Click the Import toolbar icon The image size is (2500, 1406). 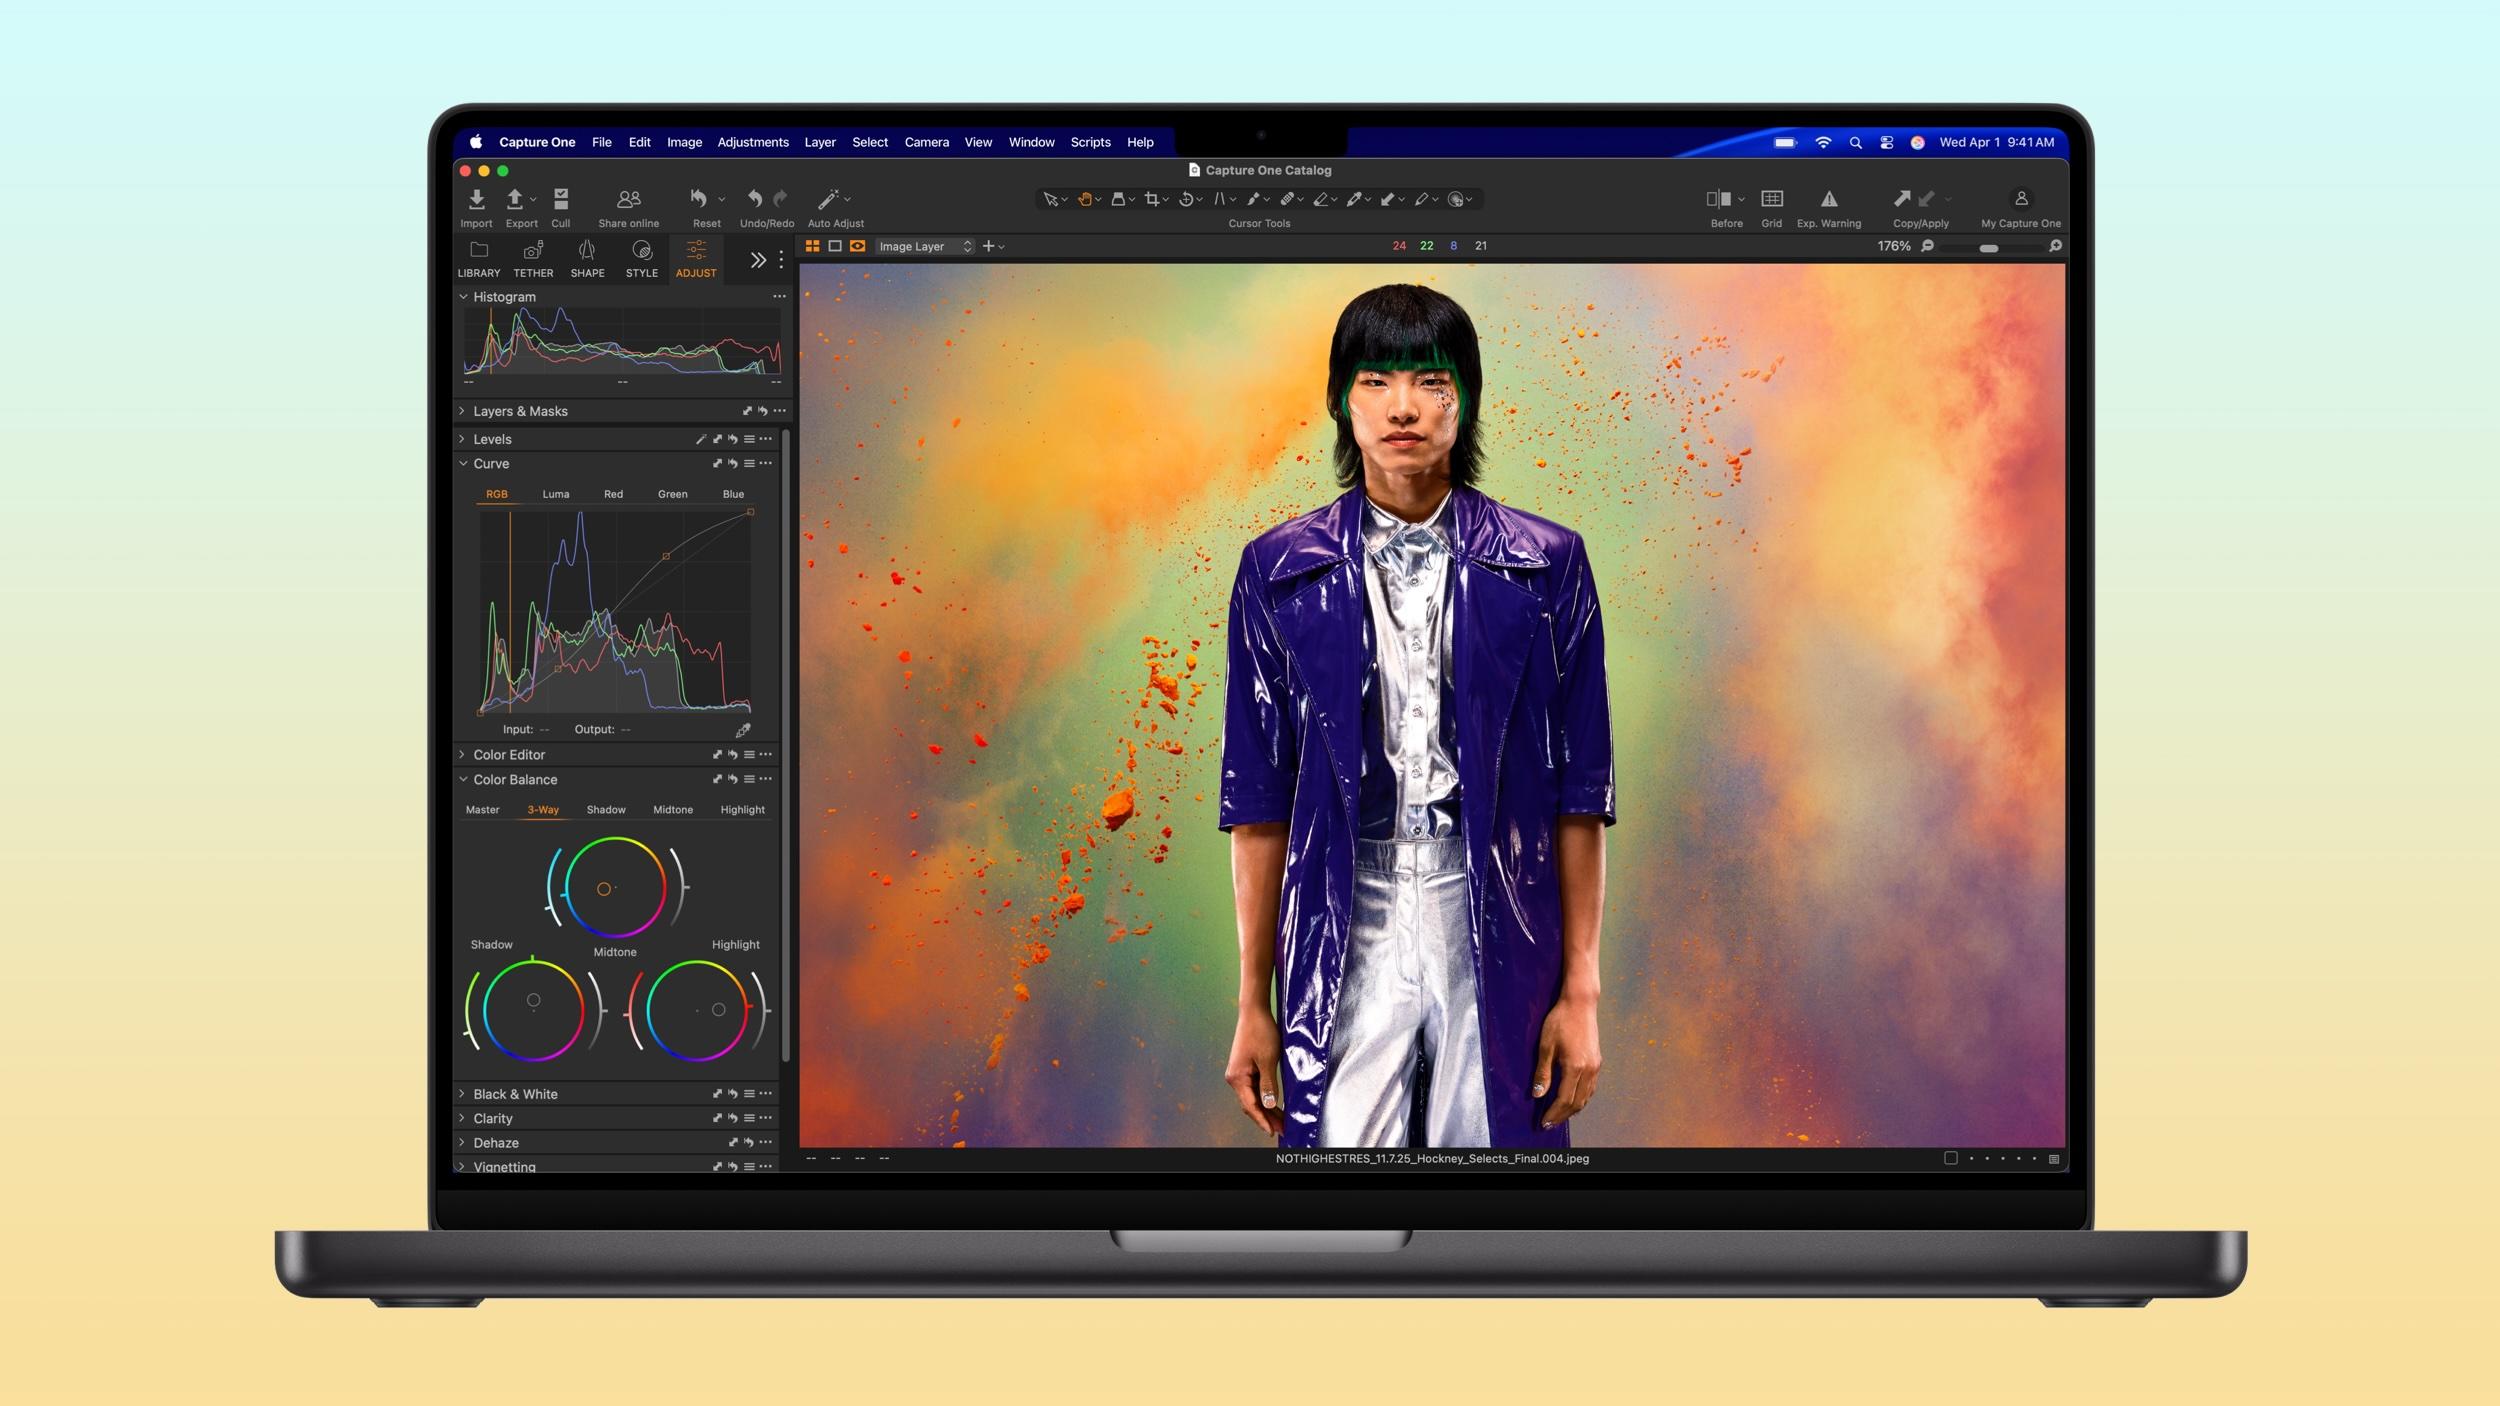point(477,199)
